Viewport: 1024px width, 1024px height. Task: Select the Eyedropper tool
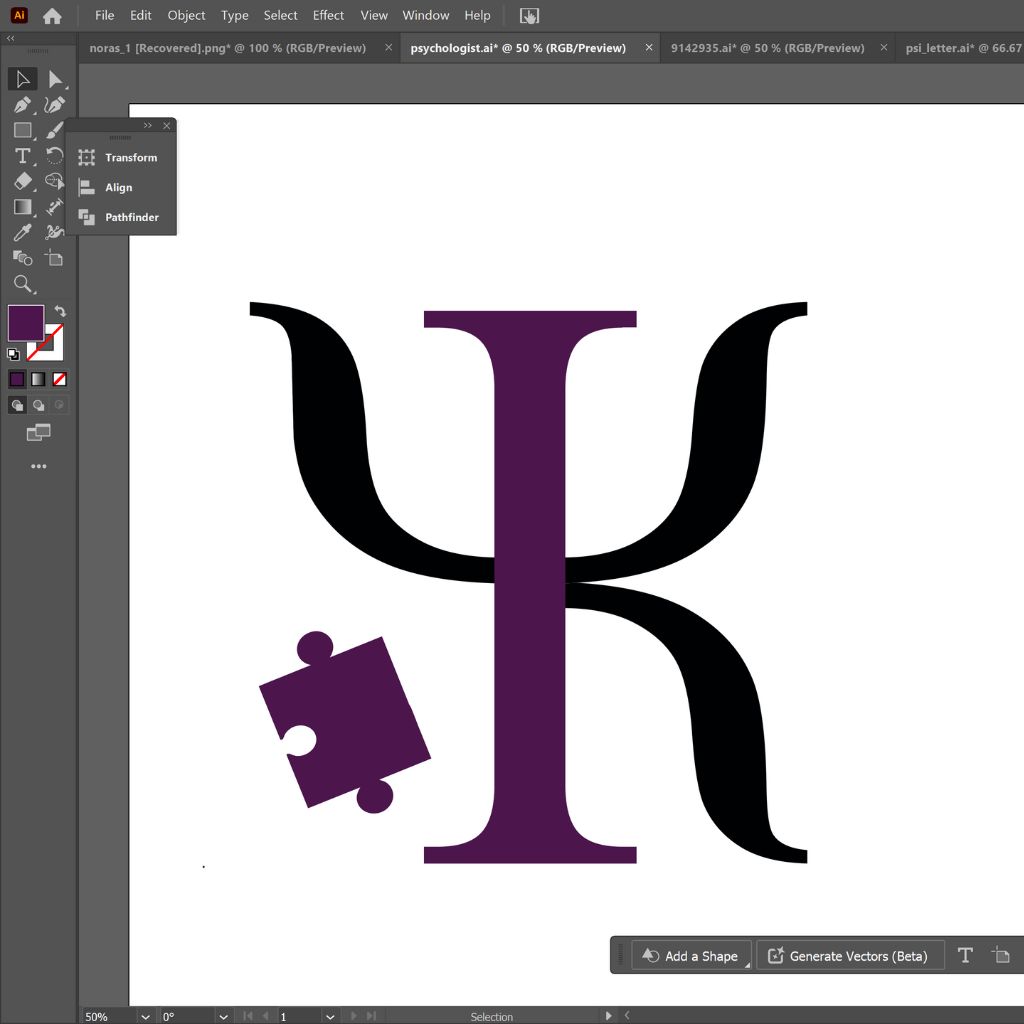tap(22, 233)
